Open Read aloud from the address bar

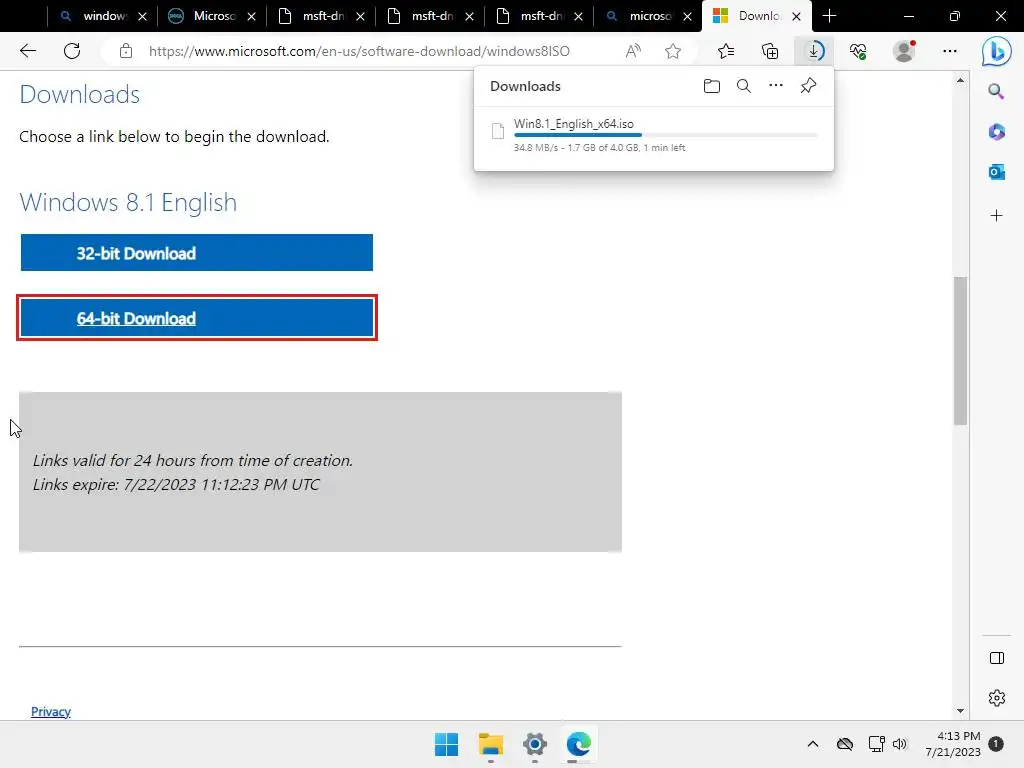click(633, 51)
